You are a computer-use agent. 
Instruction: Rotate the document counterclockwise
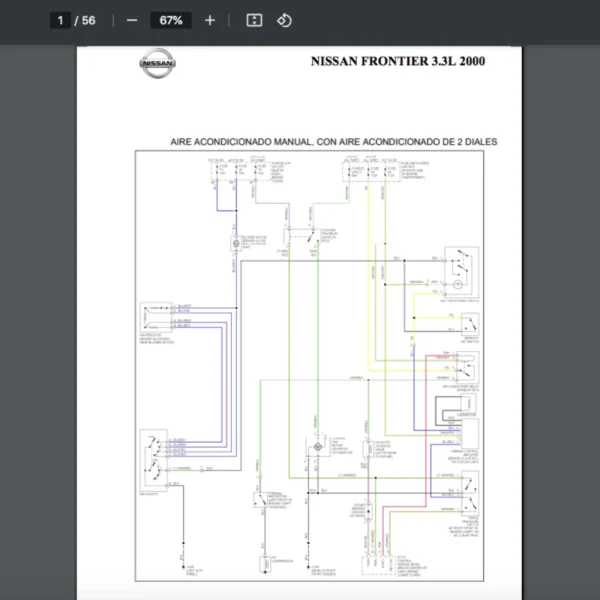284,20
